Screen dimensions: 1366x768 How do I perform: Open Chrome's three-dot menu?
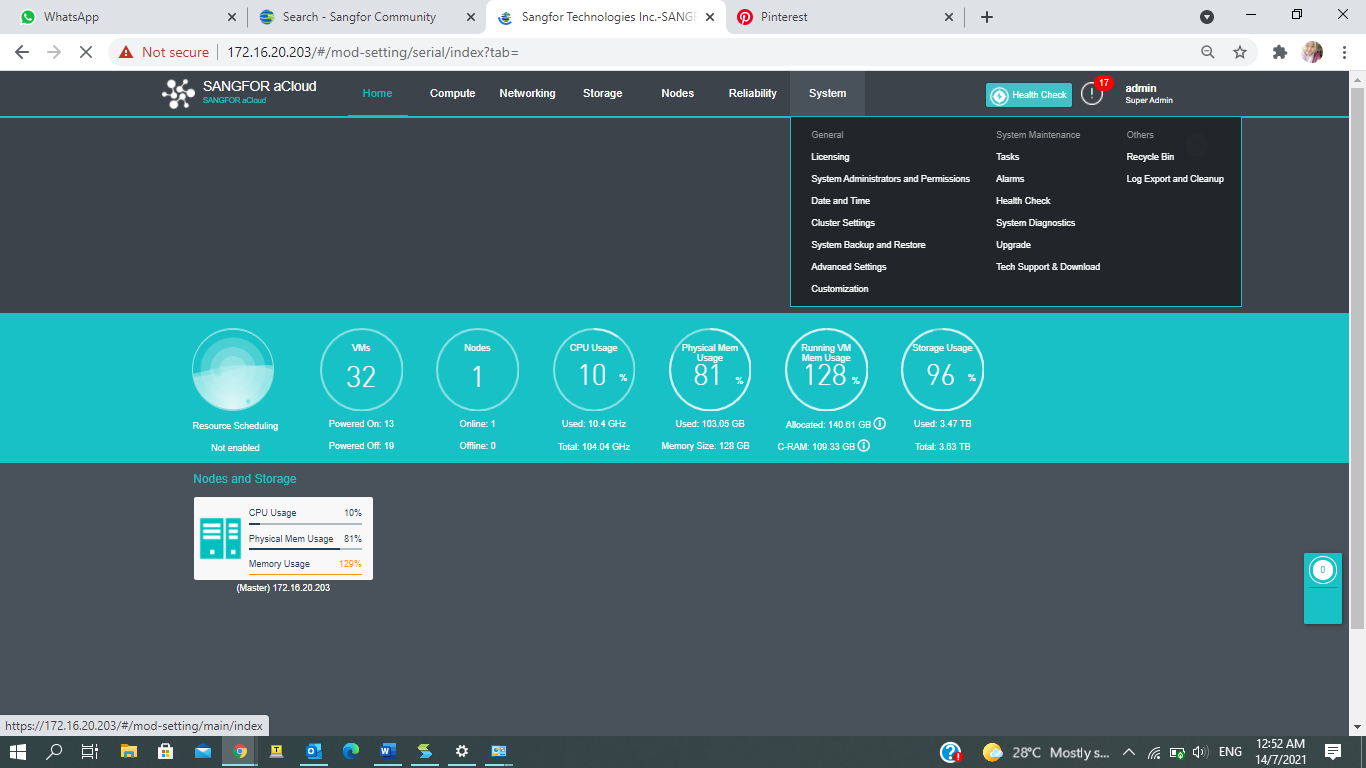1343,52
